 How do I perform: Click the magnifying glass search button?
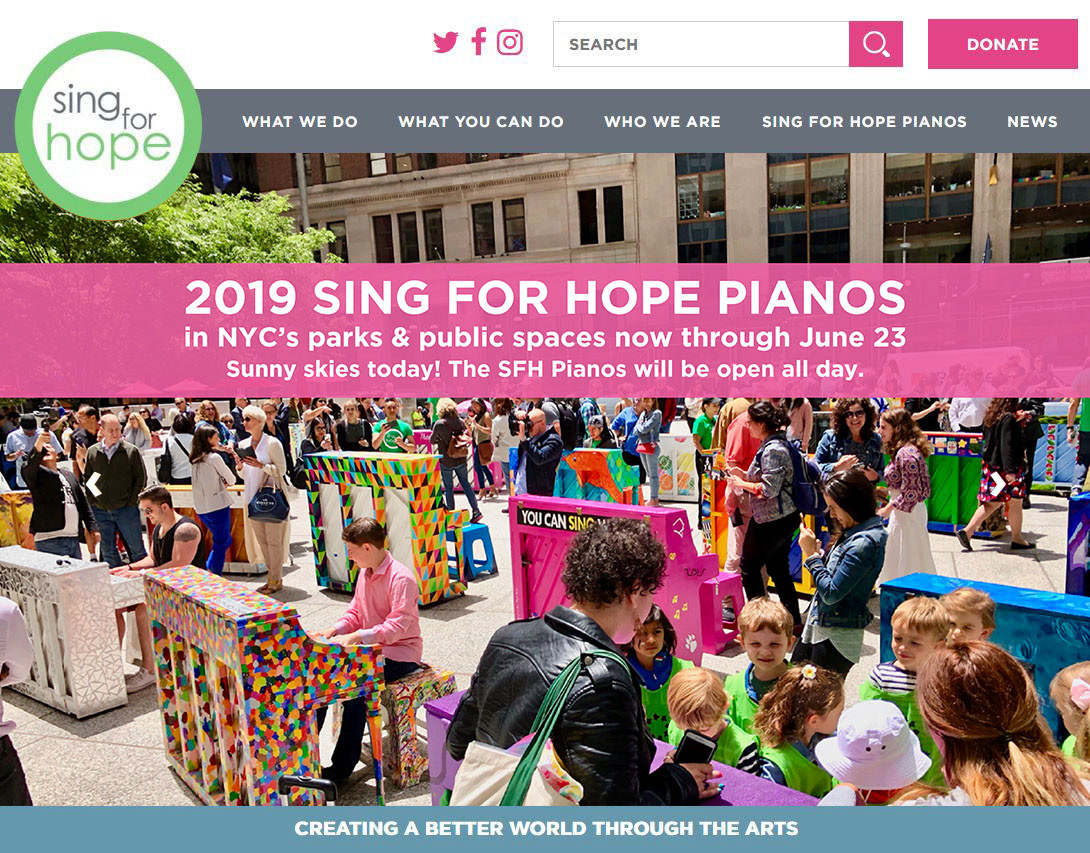point(876,44)
